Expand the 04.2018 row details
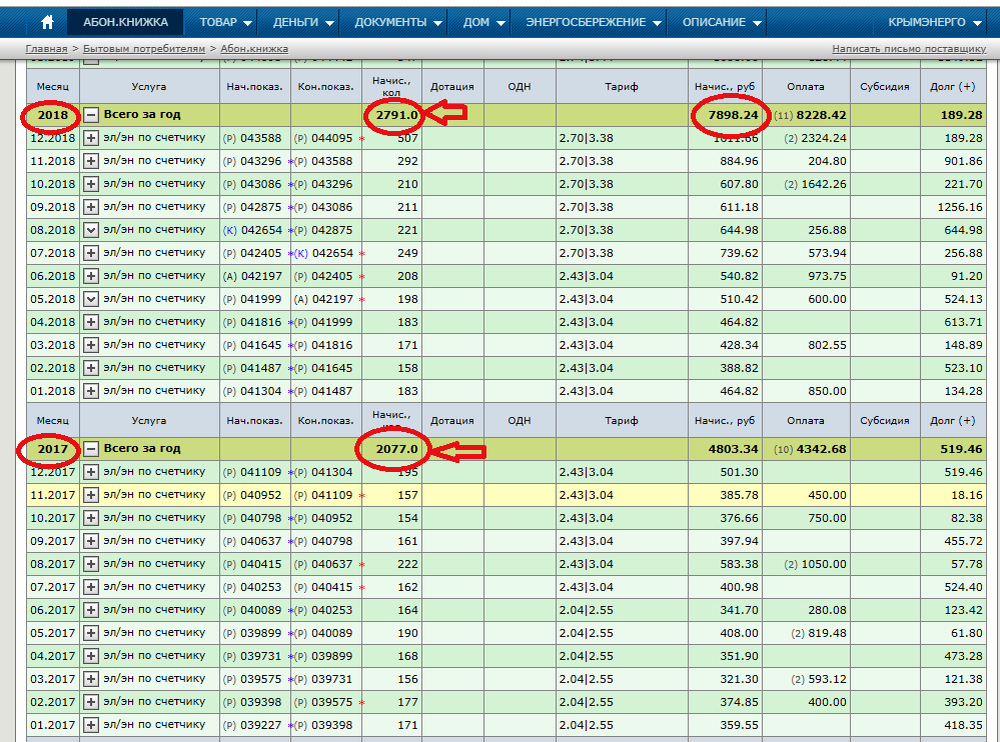This screenshot has height=742, width=1000. [91, 322]
